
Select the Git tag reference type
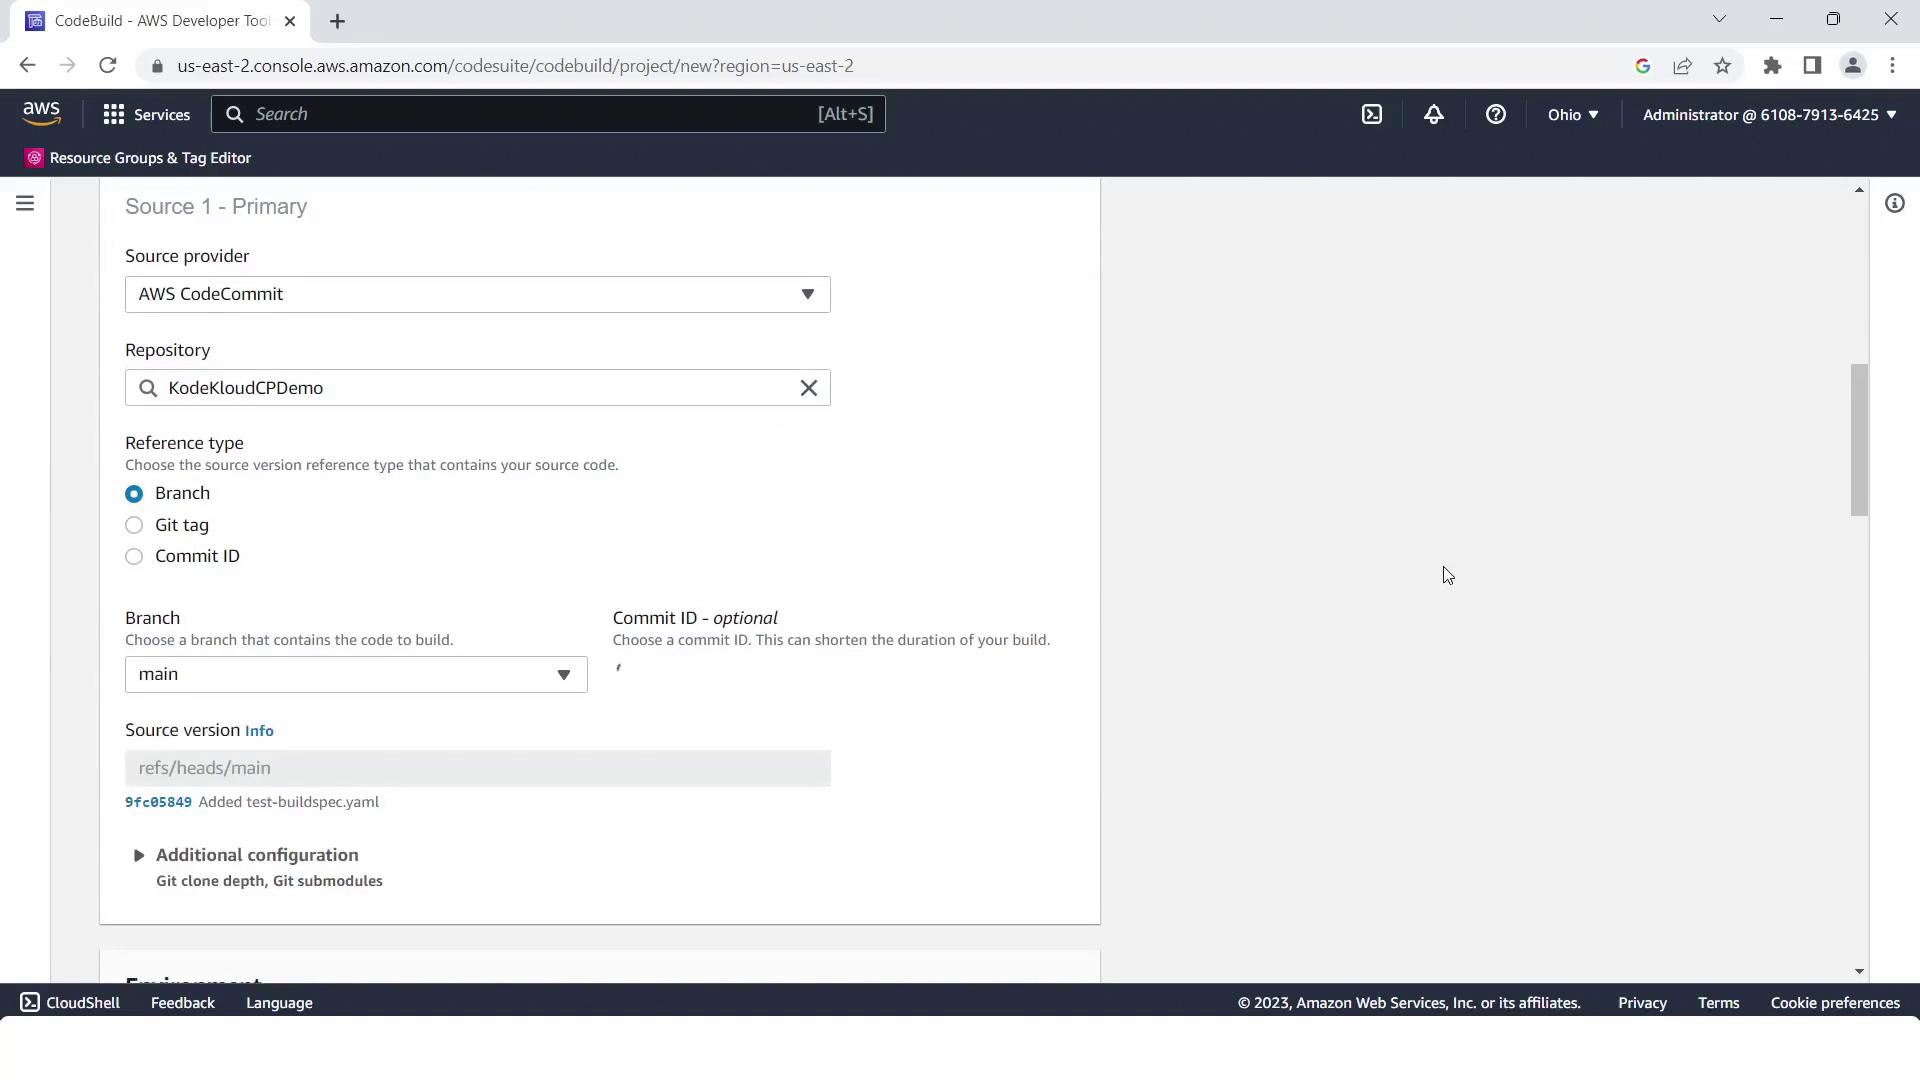click(134, 525)
